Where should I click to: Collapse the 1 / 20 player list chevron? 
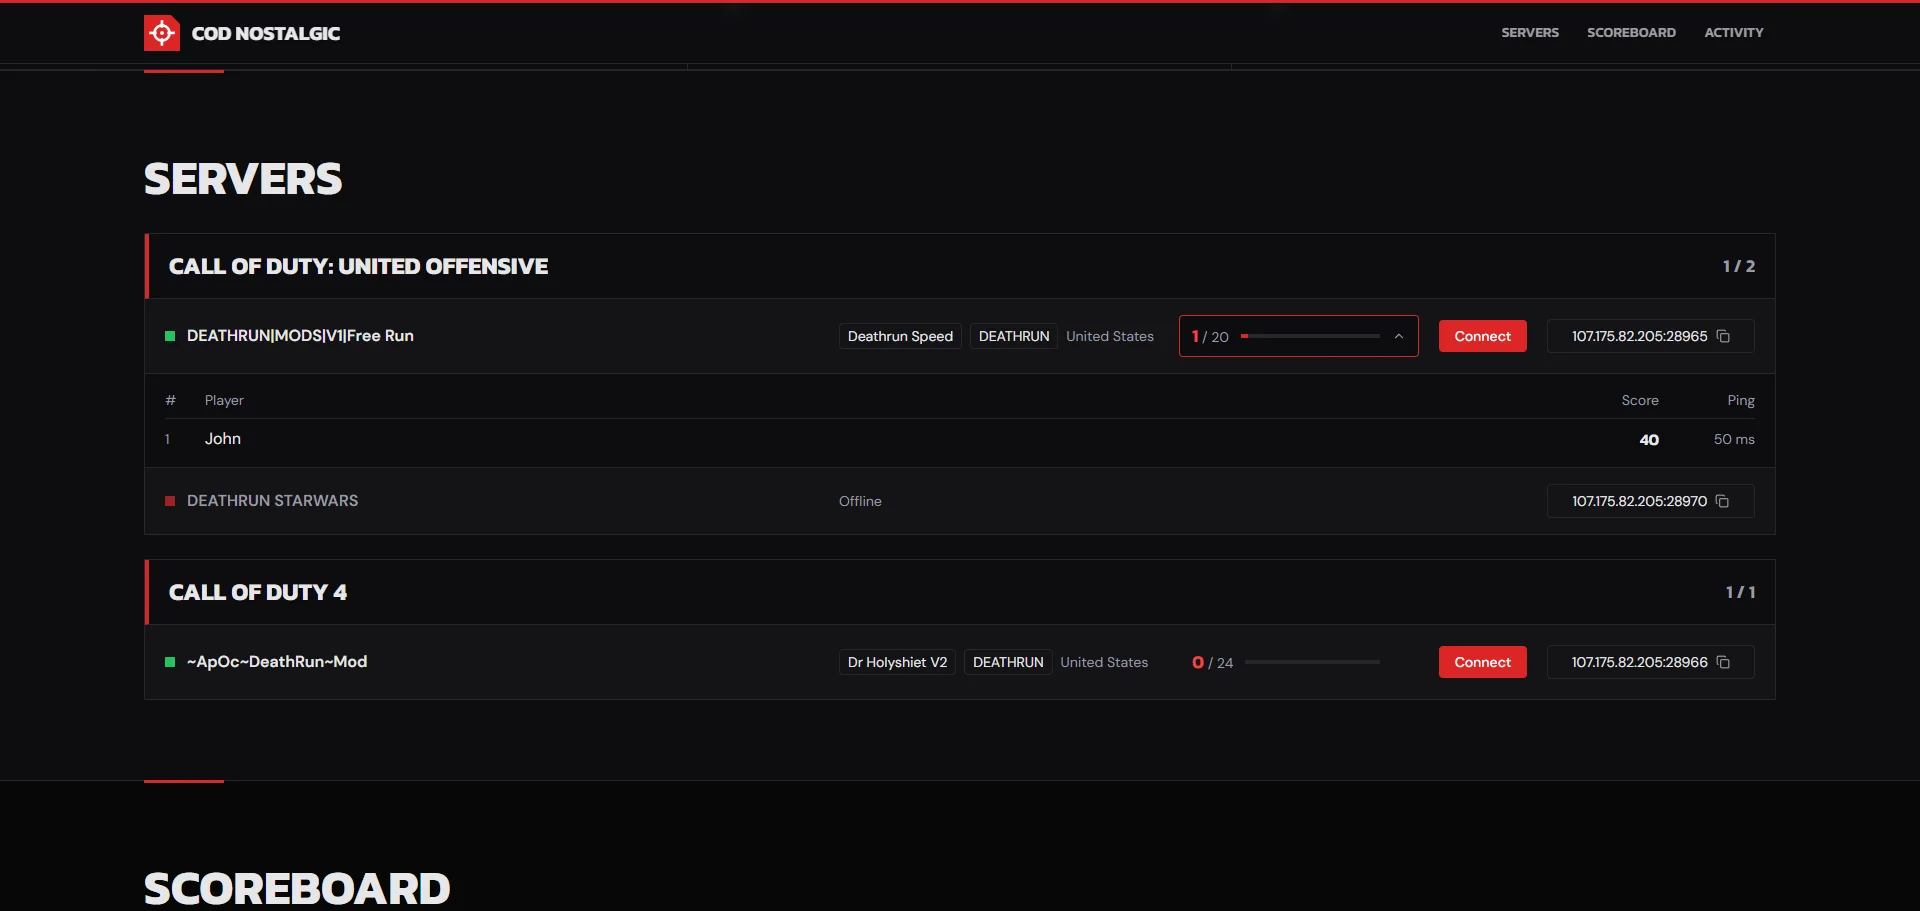tap(1399, 336)
